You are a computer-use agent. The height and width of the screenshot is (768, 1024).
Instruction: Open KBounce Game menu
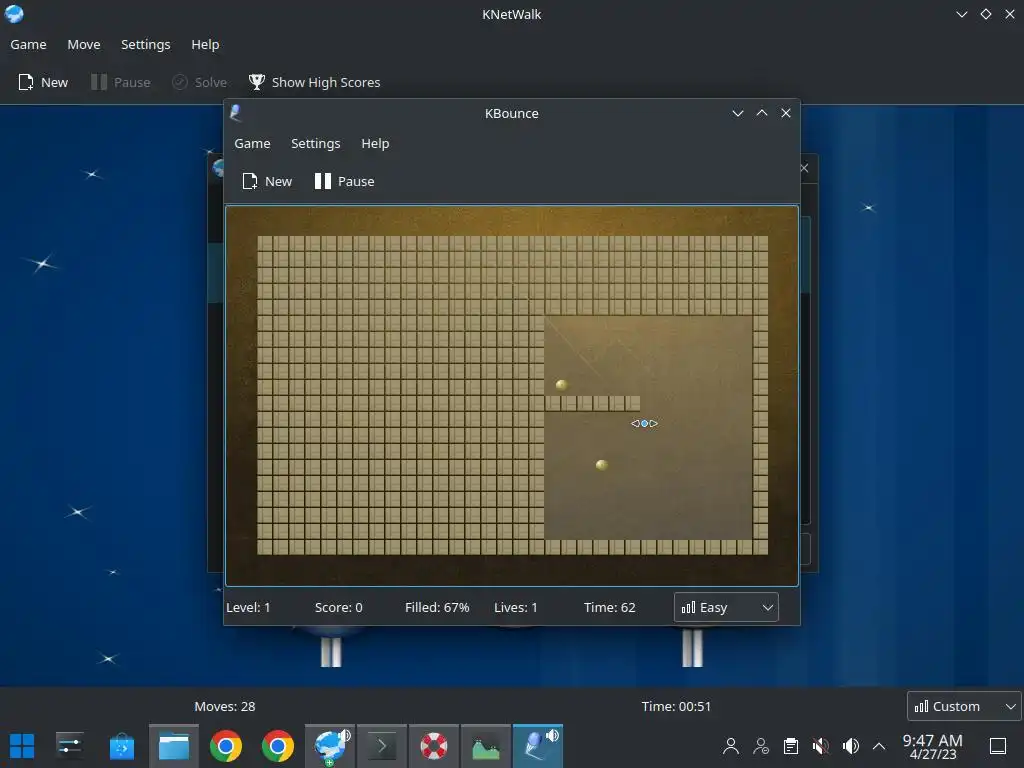252,144
